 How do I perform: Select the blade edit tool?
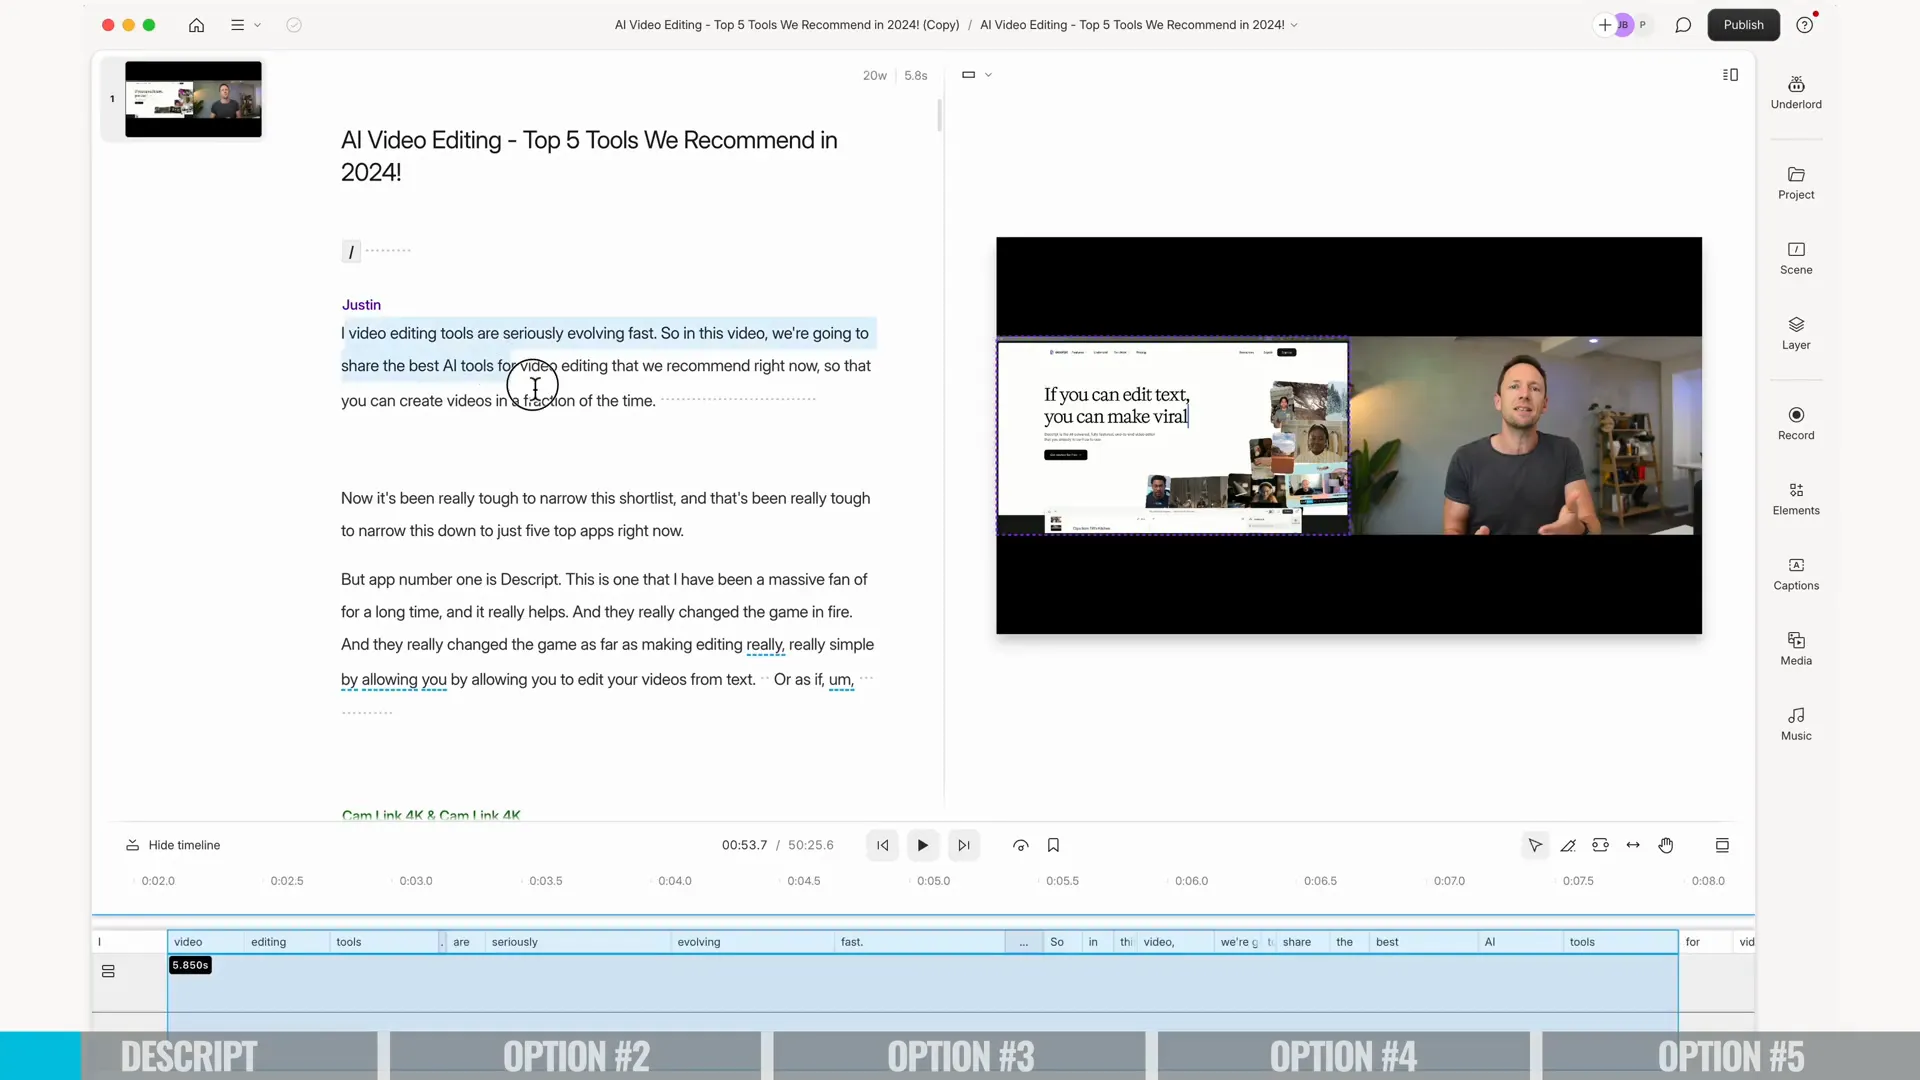(x=1568, y=845)
